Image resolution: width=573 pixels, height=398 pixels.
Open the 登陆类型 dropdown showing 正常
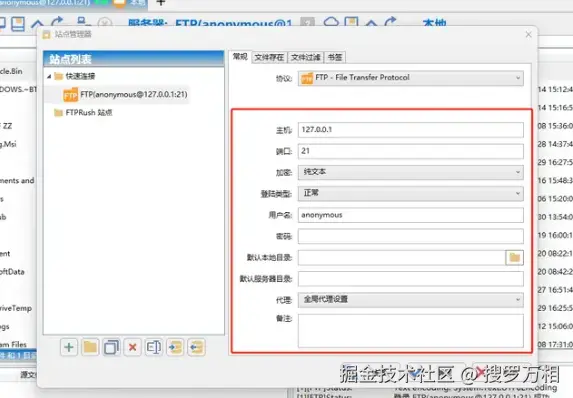click(410, 193)
